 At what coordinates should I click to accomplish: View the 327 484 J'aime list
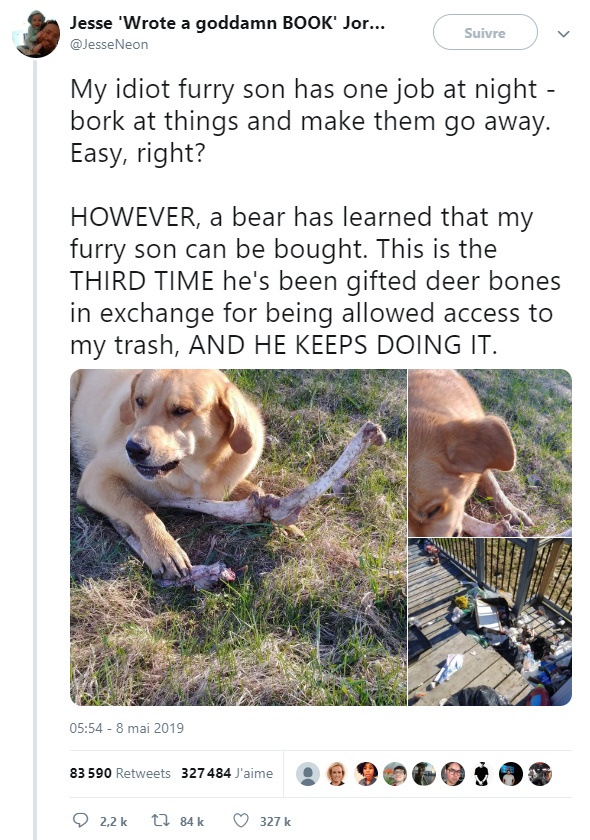[x=227, y=773]
